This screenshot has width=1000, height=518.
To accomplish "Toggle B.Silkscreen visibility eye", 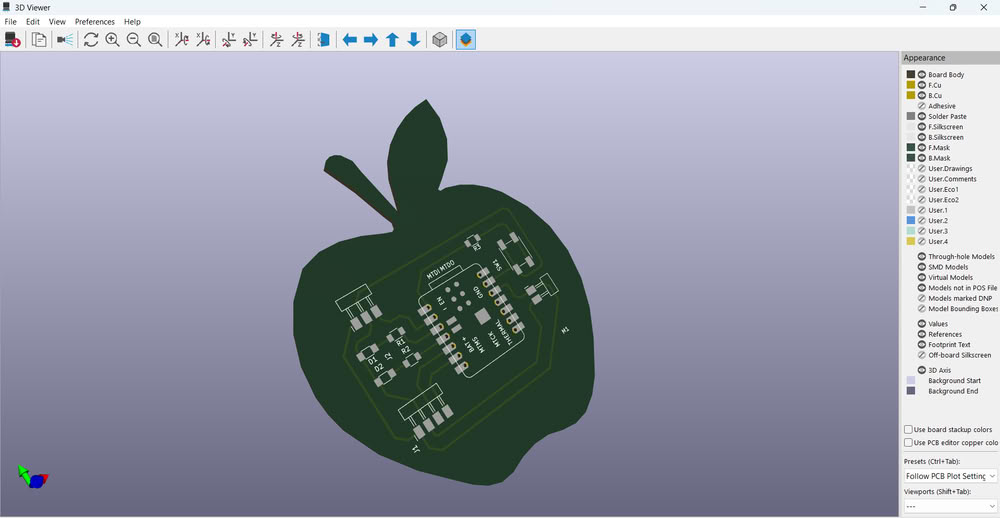I will (x=922, y=137).
